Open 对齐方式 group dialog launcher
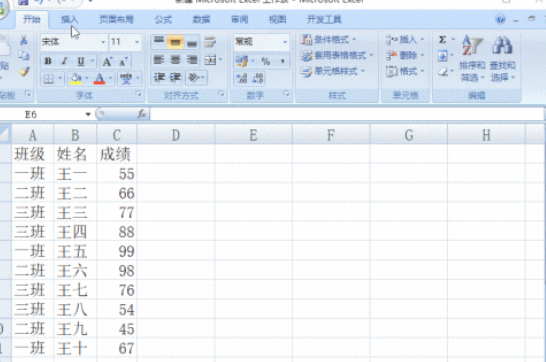This screenshot has height=362, width=546. pyautogui.click(x=221, y=93)
